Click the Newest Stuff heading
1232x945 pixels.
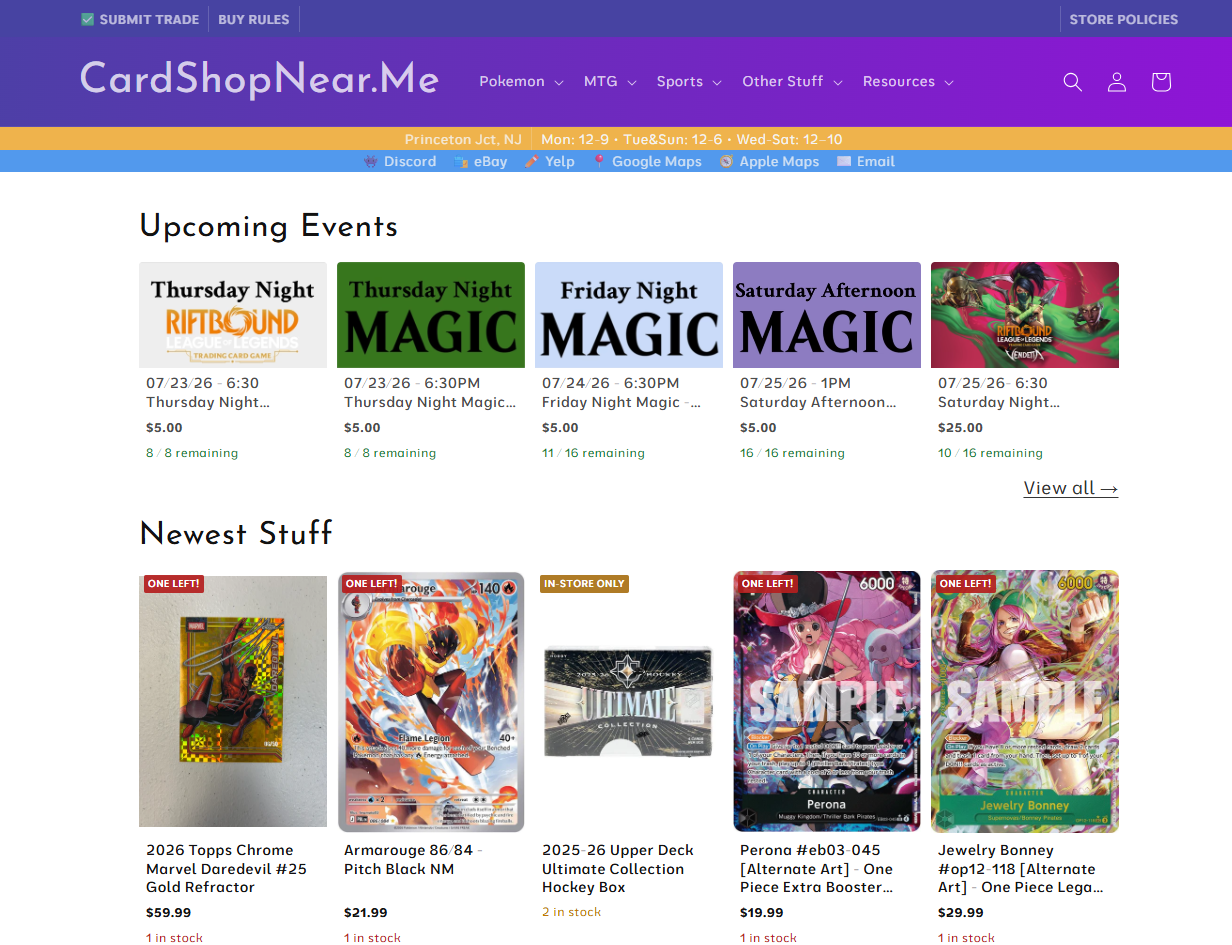[x=236, y=533]
